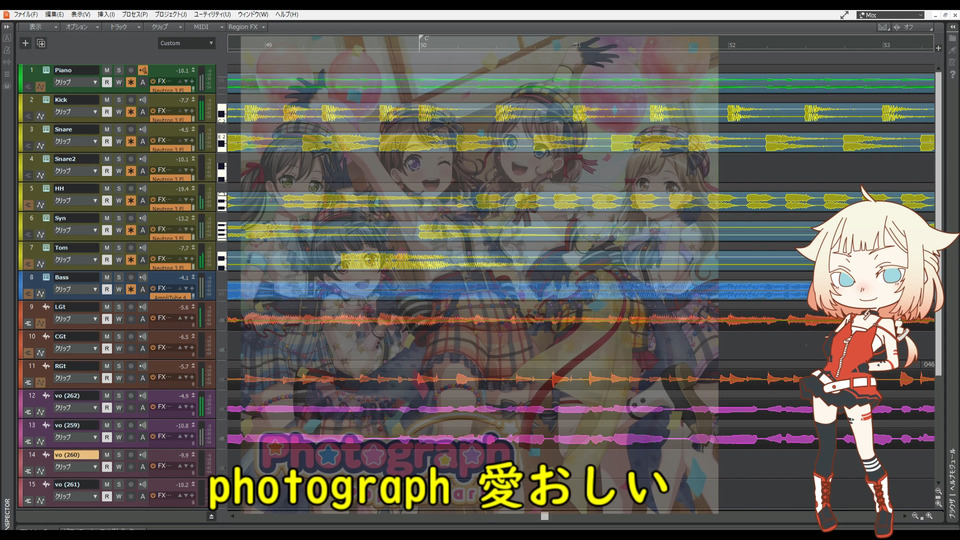Click the FX rack label on Tom track
Image resolution: width=960 pixels, height=540 pixels.
click(163, 259)
